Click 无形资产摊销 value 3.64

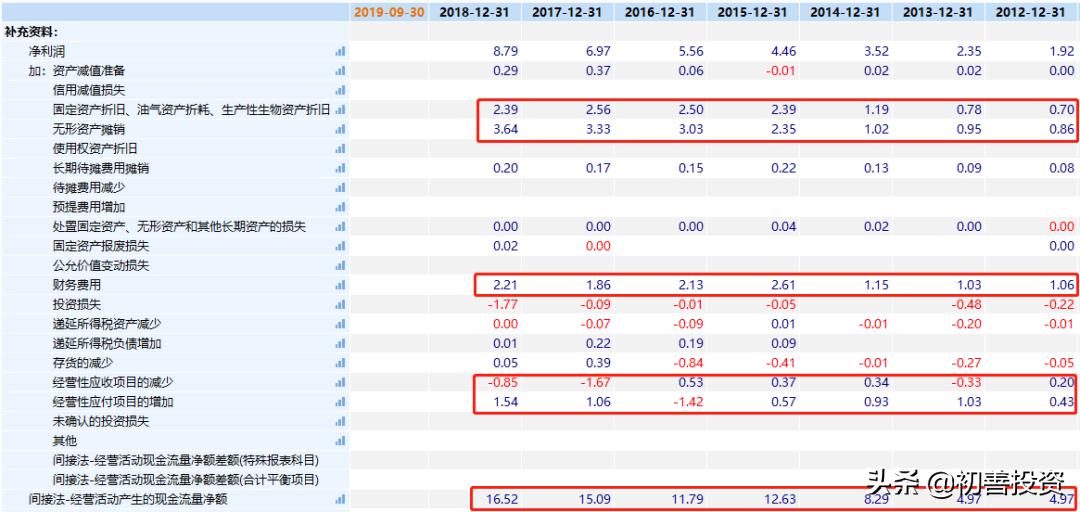point(506,129)
